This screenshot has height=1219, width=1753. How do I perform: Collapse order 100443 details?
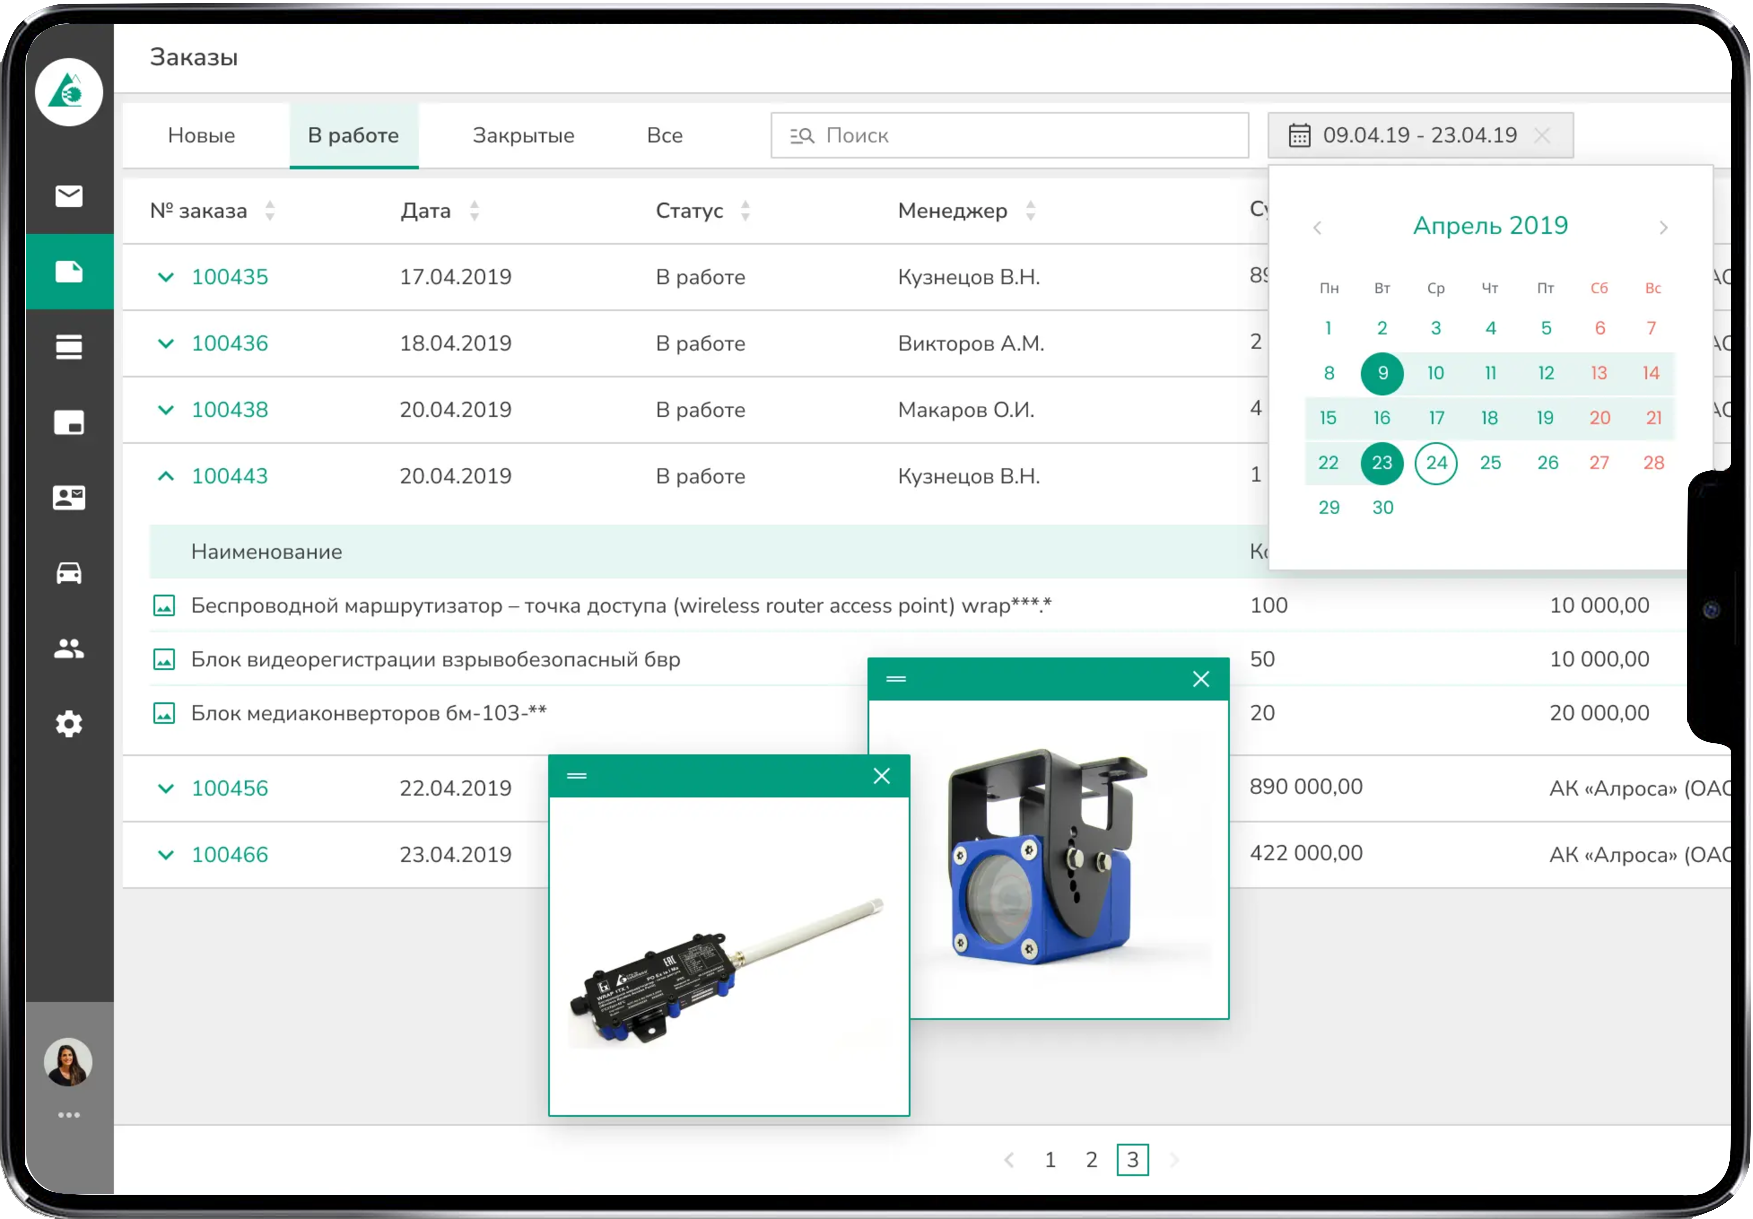(x=166, y=476)
